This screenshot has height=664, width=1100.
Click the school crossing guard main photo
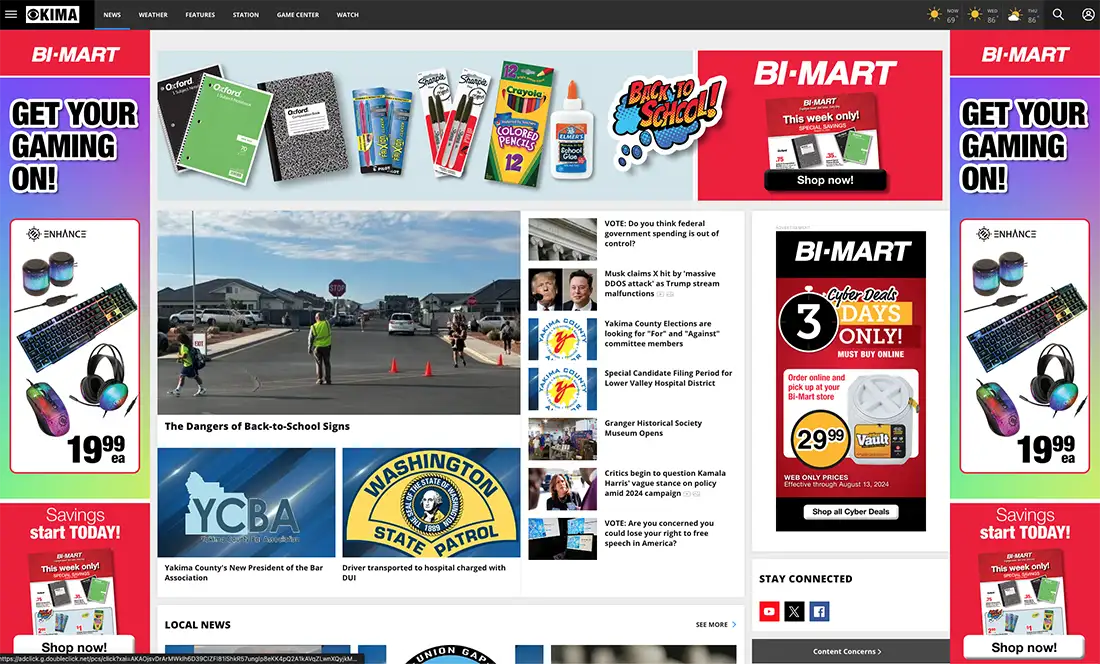339,313
